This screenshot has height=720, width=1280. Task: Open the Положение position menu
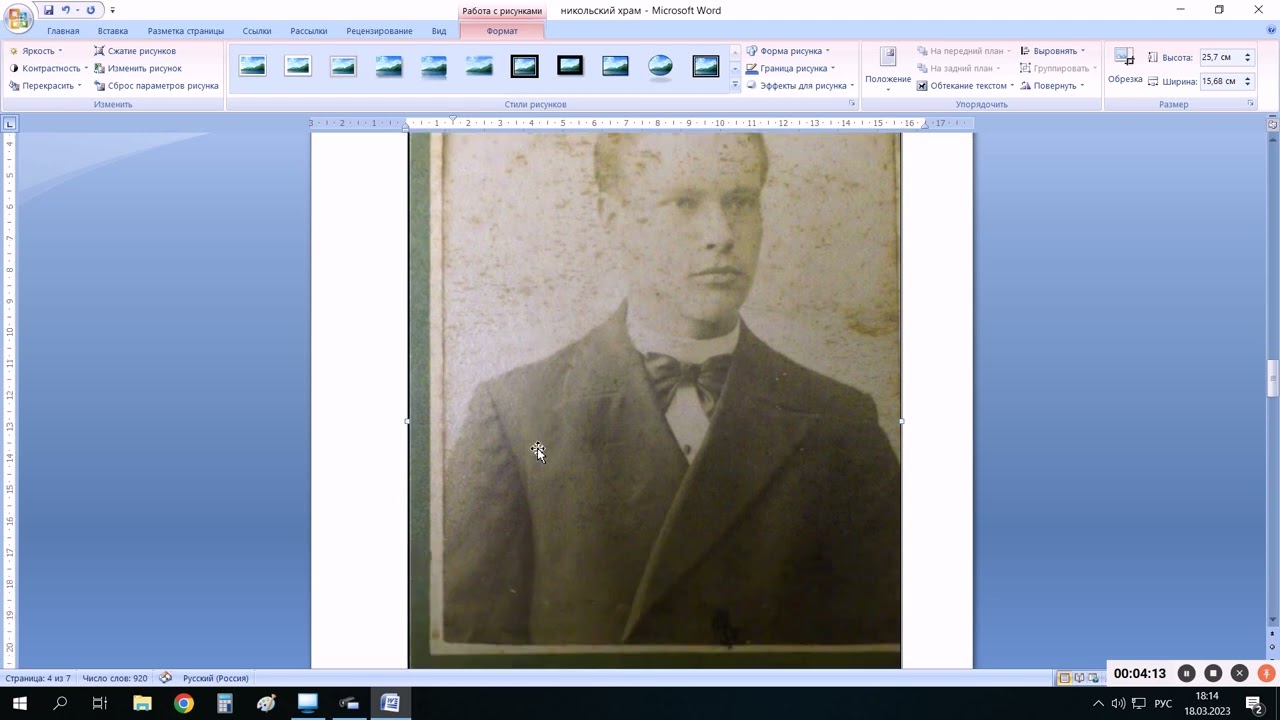click(x=888, y=70)
